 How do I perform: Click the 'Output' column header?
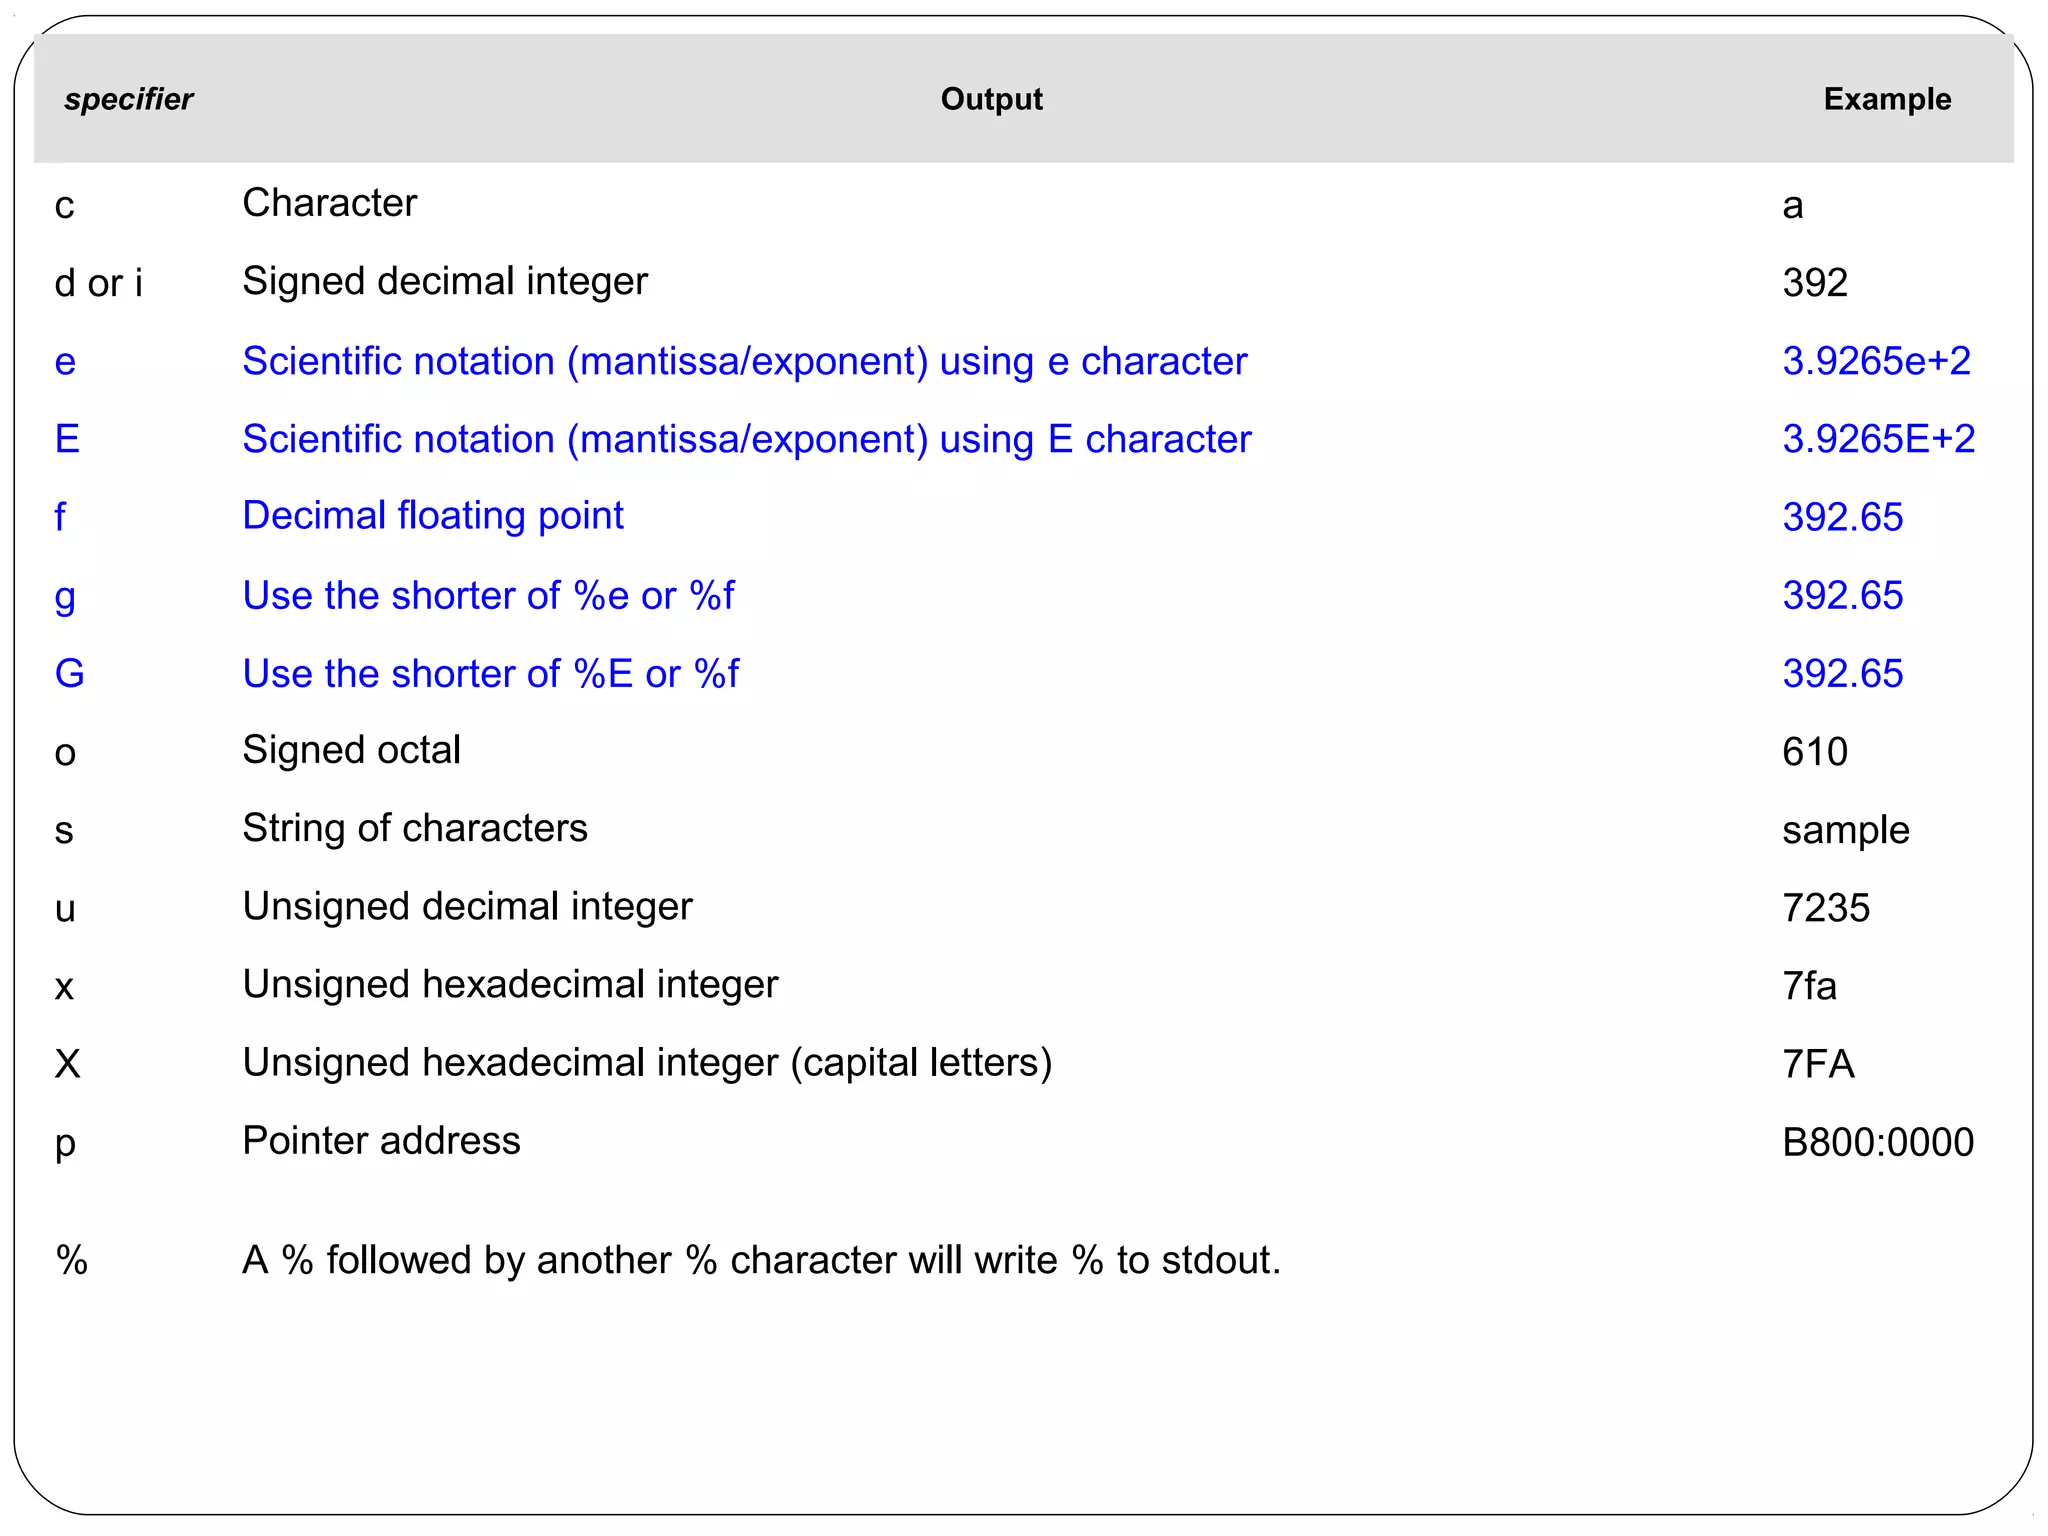pyautogui.click(x=991, y=99)
